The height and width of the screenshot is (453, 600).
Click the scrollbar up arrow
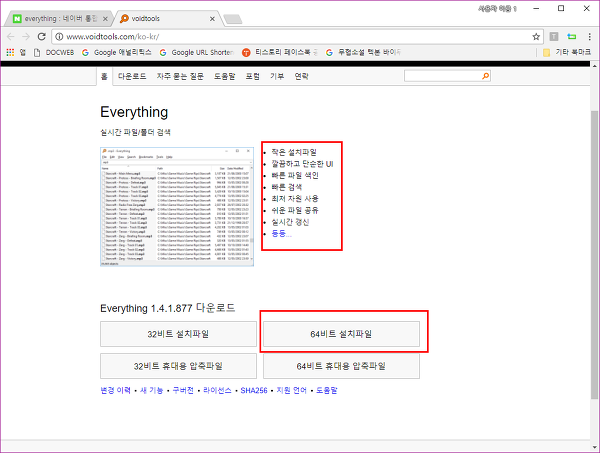click(595, 66)
